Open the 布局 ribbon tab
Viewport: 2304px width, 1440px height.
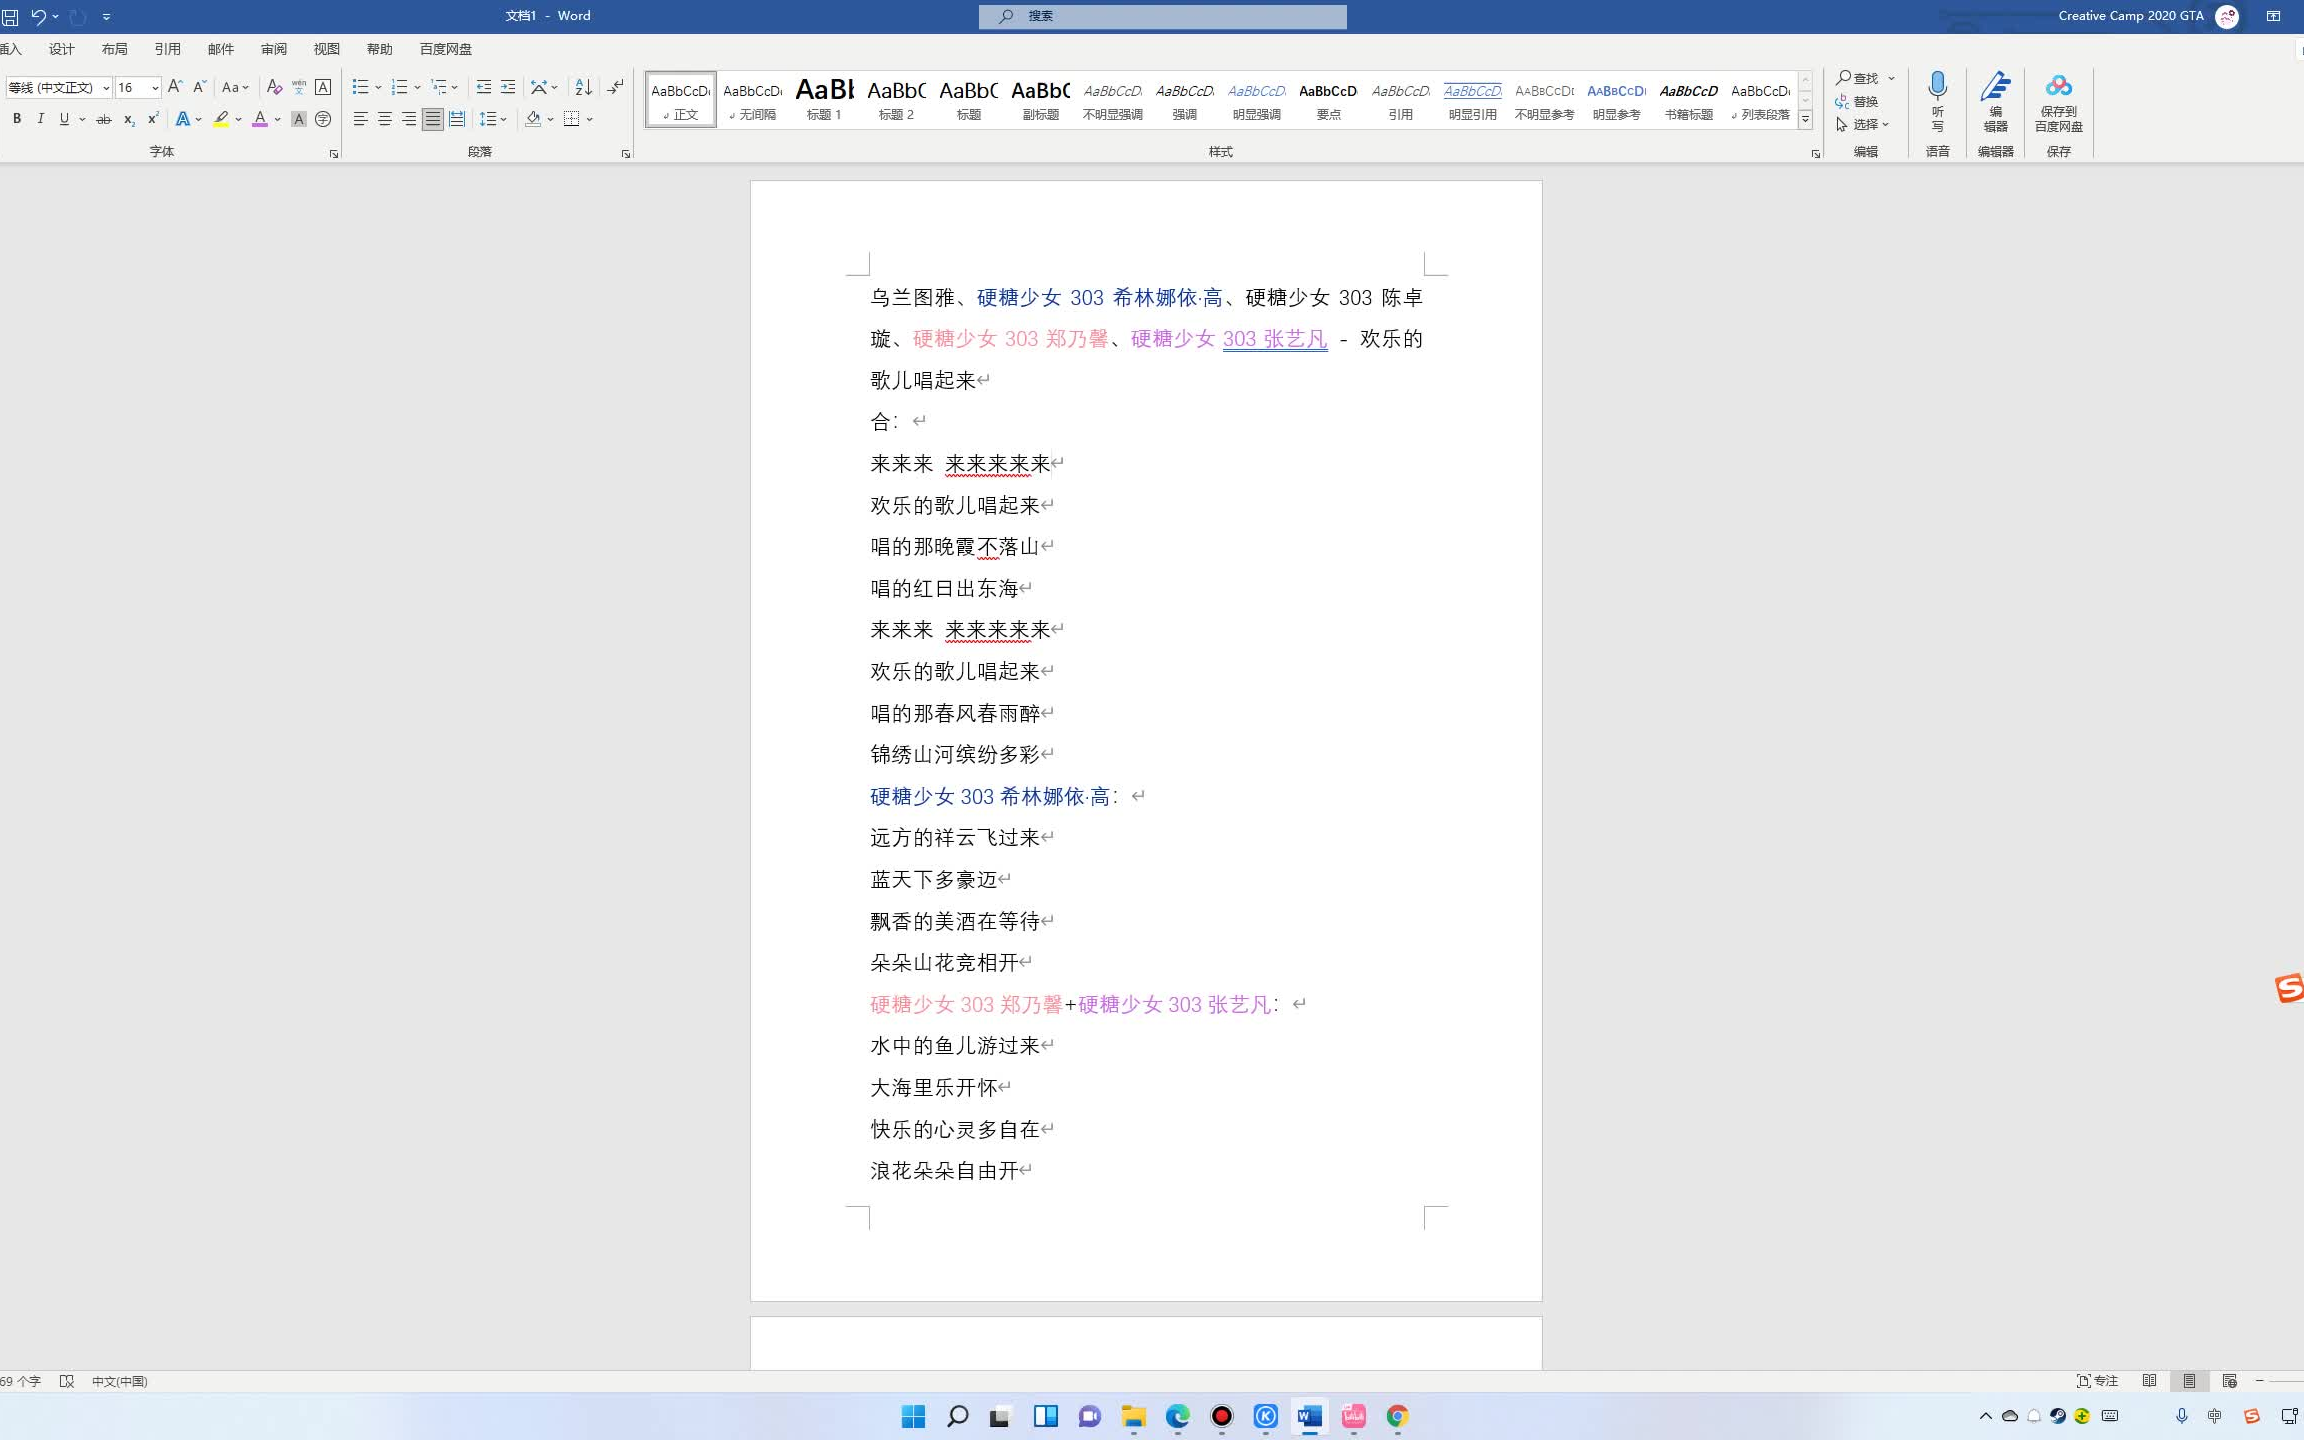(115, 49)
